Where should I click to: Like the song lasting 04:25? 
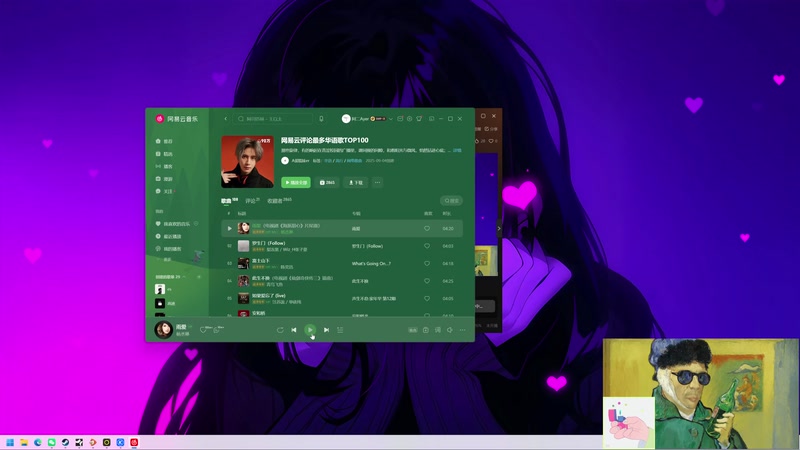[427, 281]
